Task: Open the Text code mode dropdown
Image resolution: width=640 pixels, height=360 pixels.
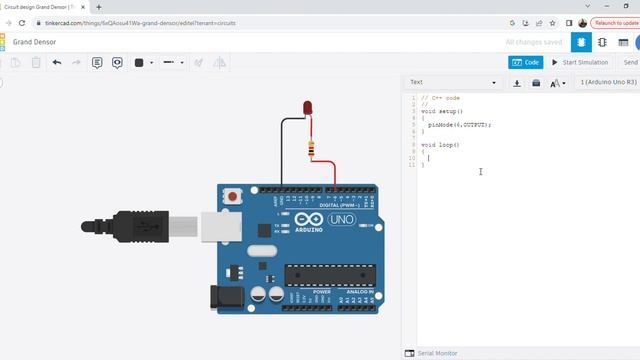Action: point(453,82)
